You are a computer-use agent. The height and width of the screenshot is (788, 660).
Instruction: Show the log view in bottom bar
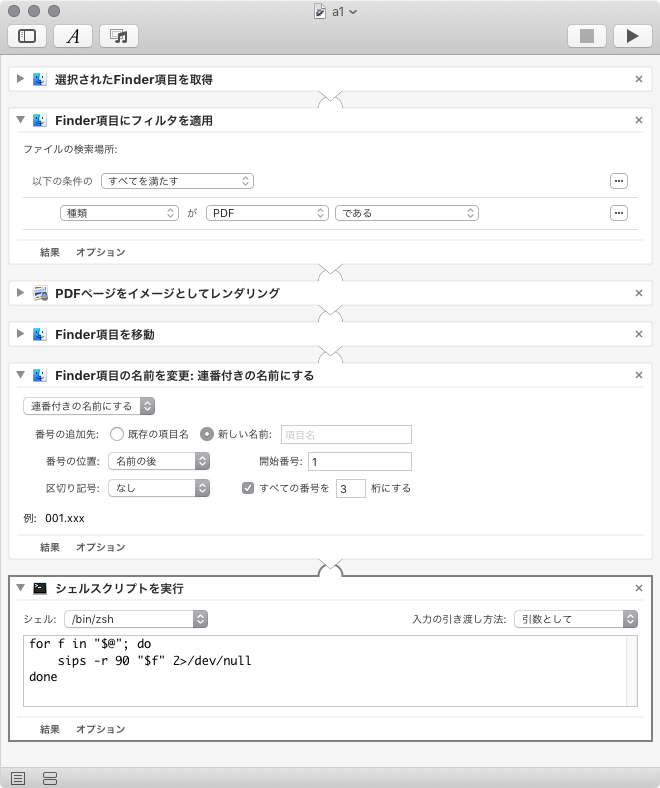(18, 778)
